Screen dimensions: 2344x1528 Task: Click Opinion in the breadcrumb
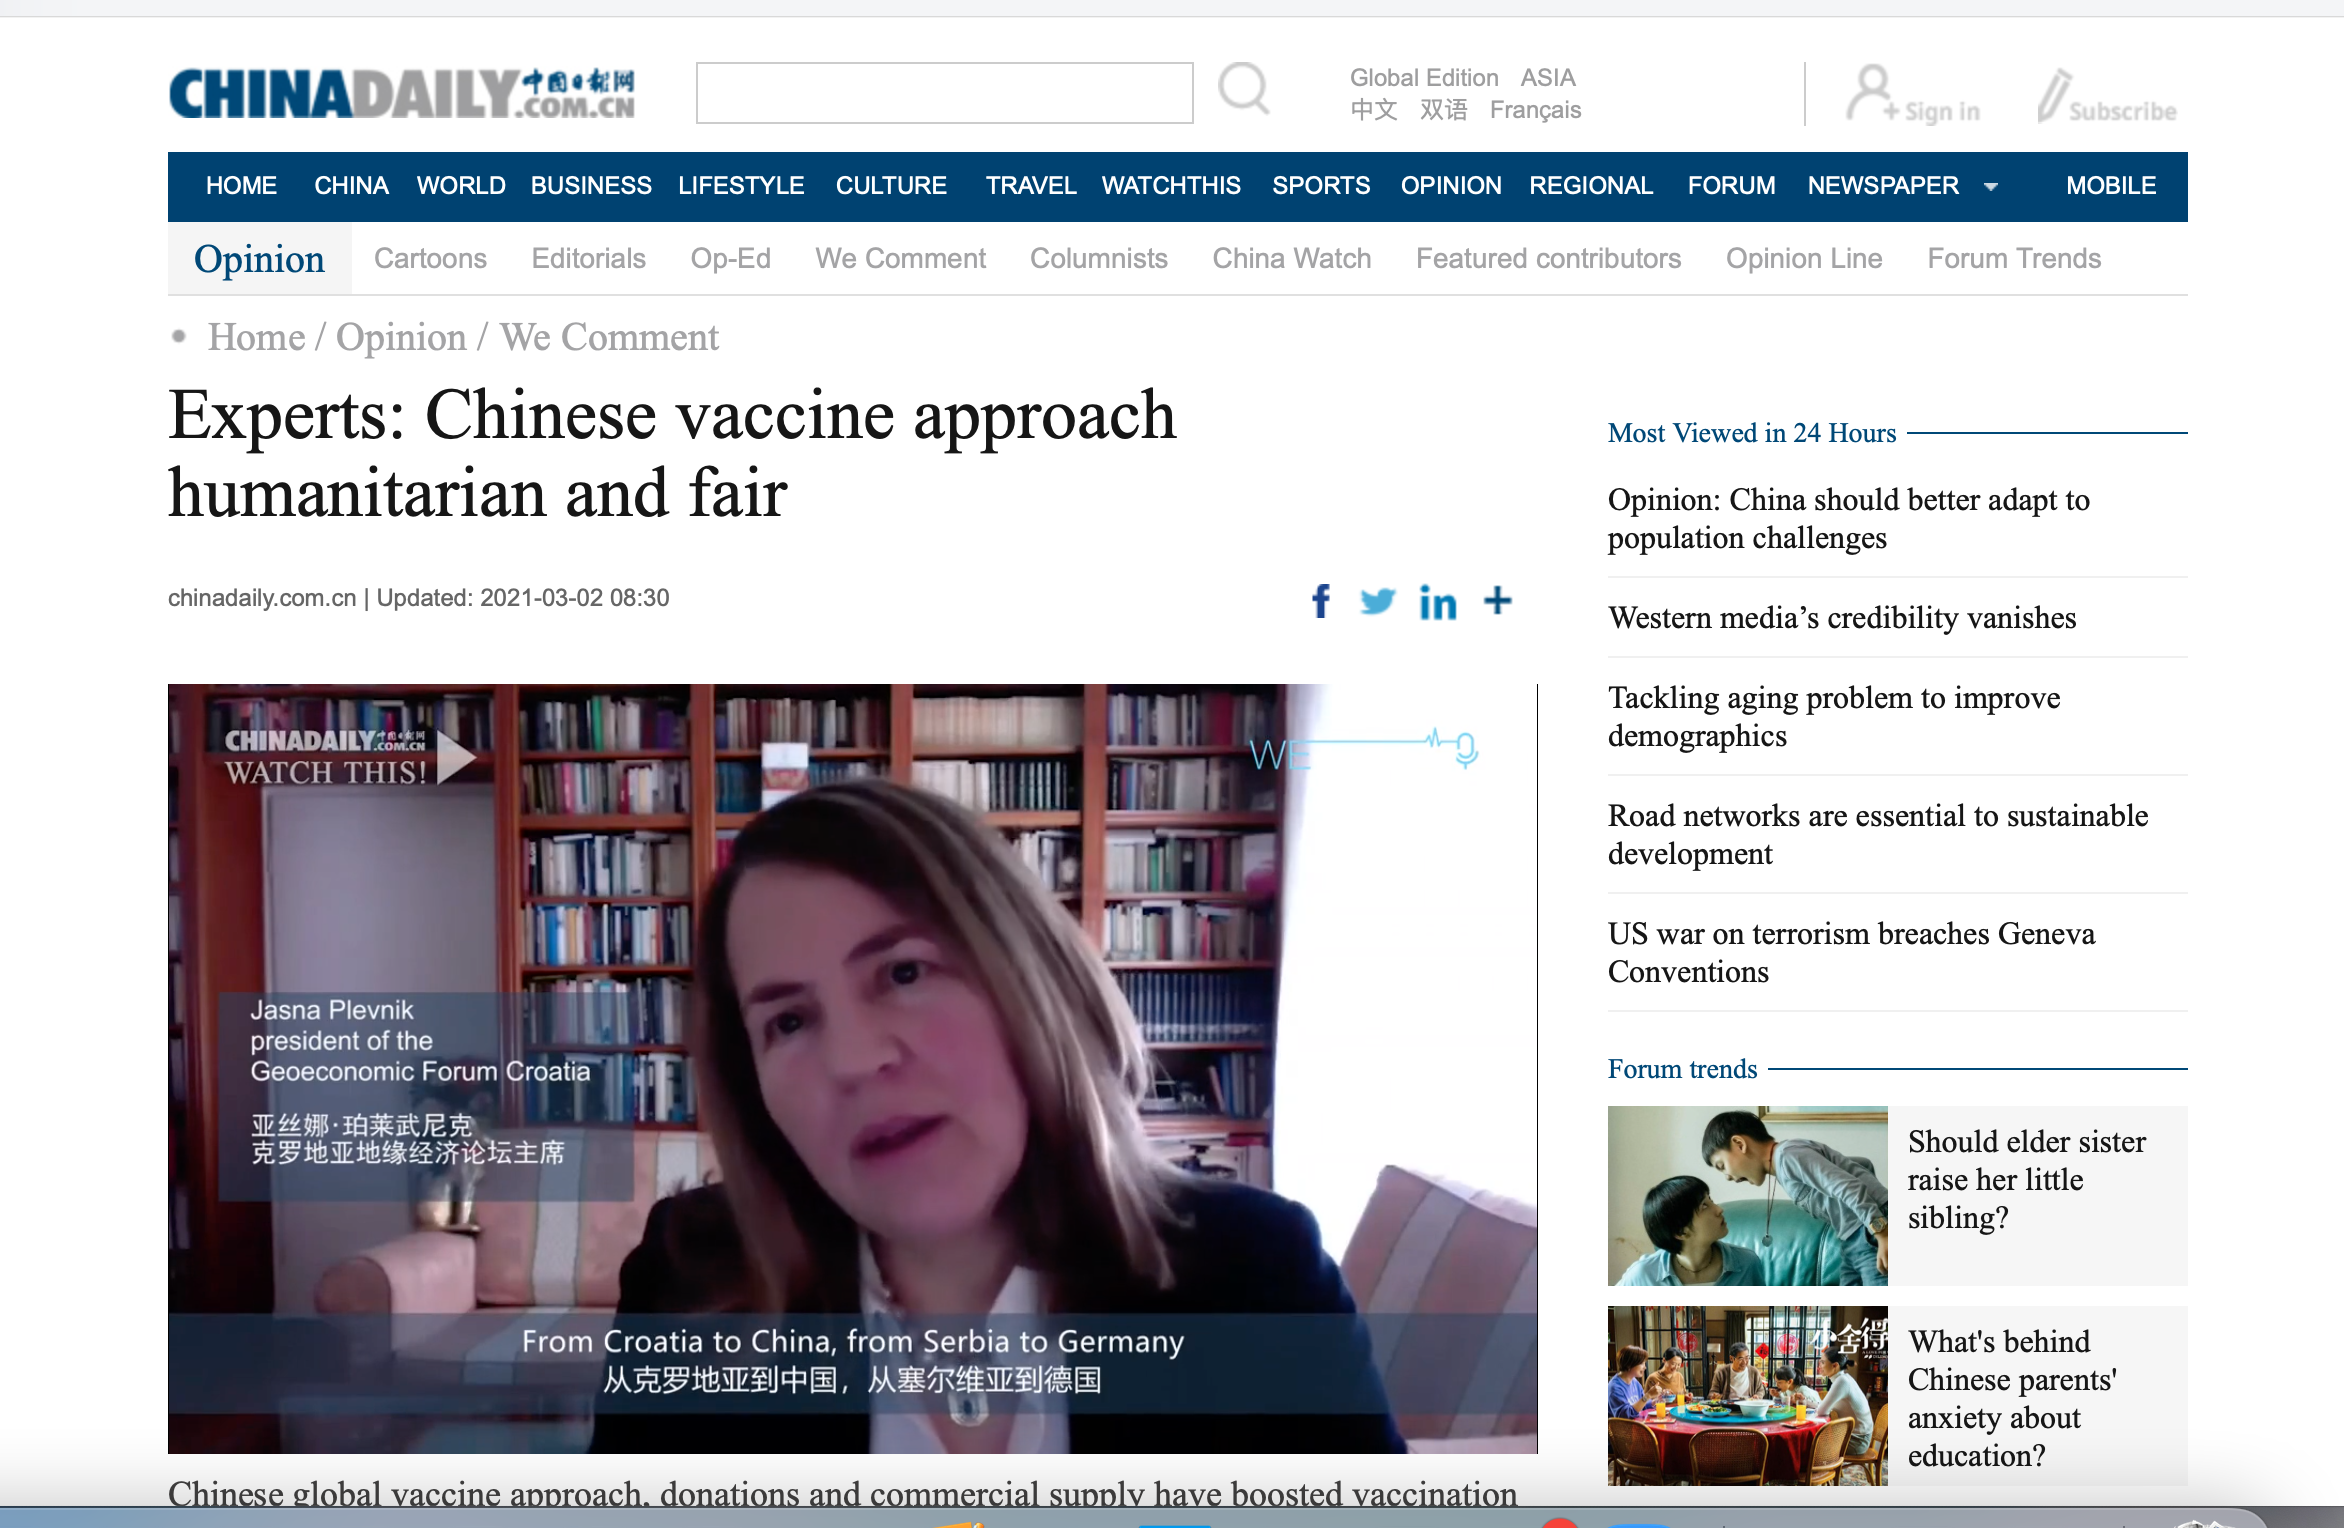tap(401, 338)
